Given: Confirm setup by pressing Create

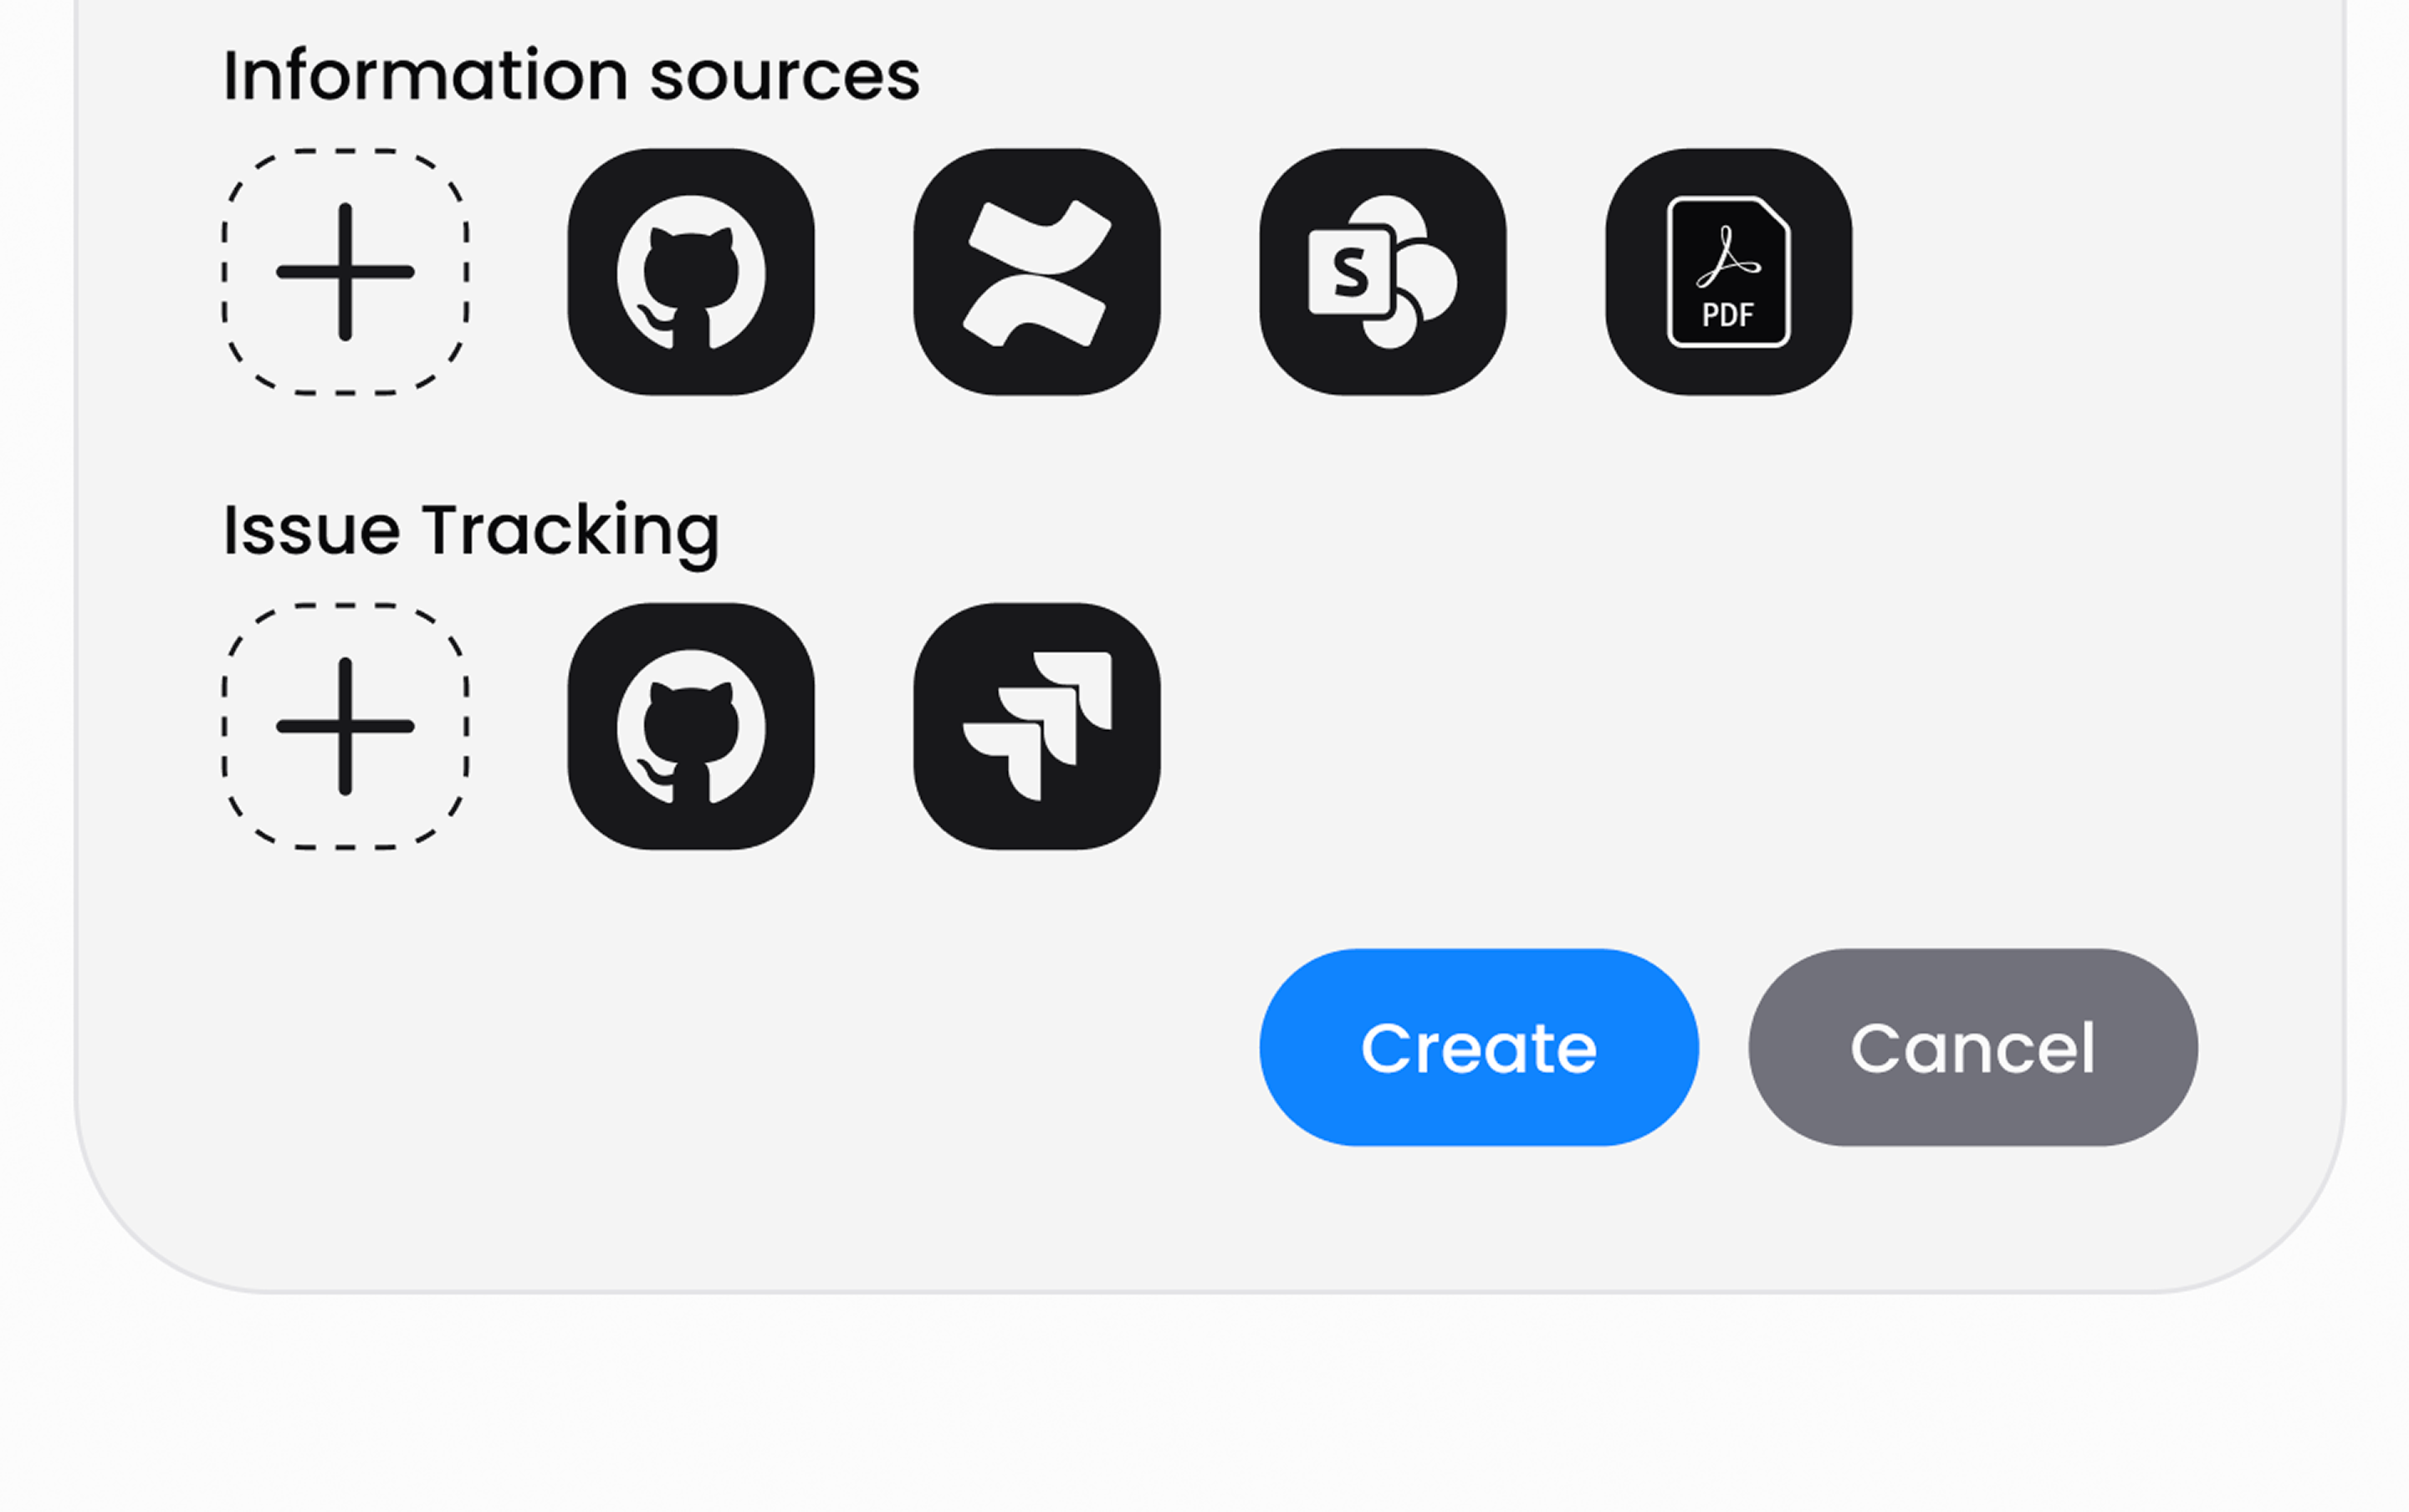Looking at the screenshot, I should tap(1478, 1047).
